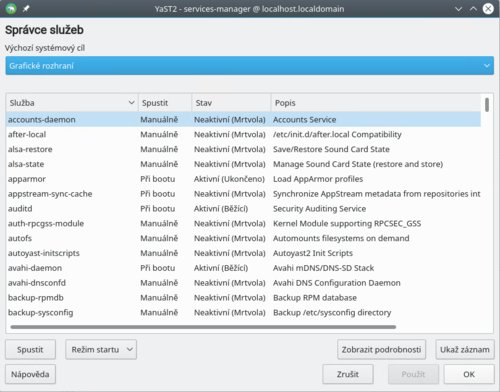Click the YaST application icon in title bar

point(11,8)
